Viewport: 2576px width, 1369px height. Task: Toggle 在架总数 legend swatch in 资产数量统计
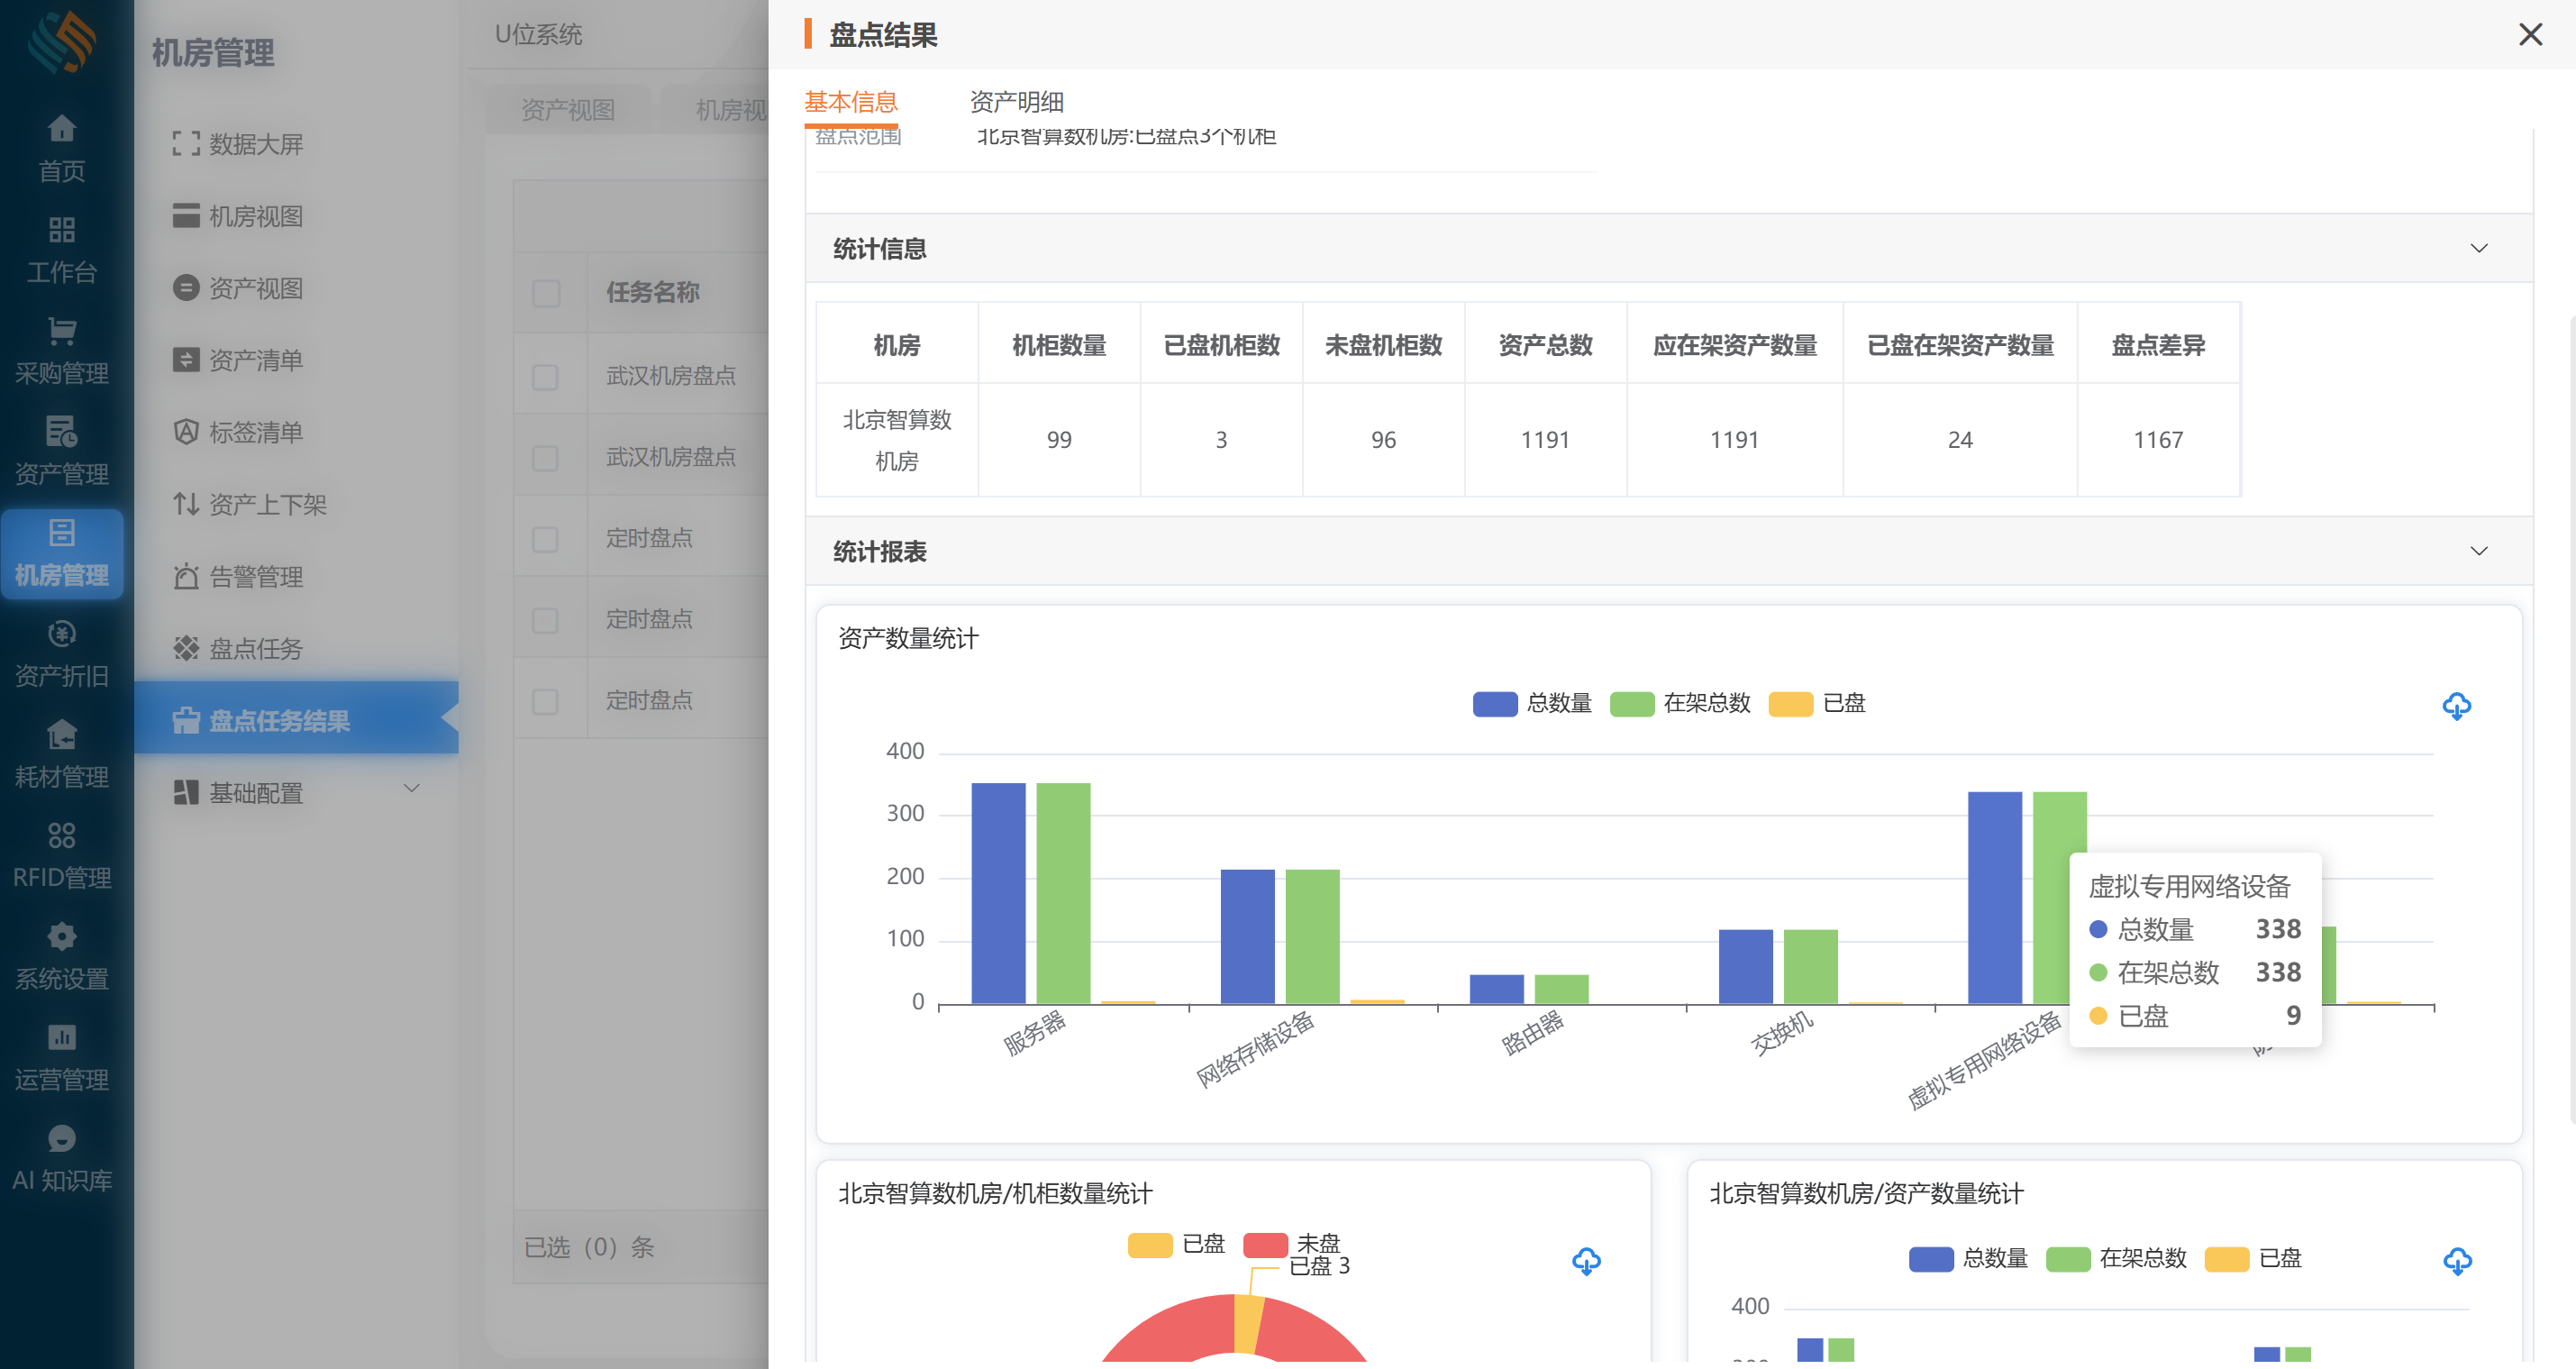[x=1631, y=704]
